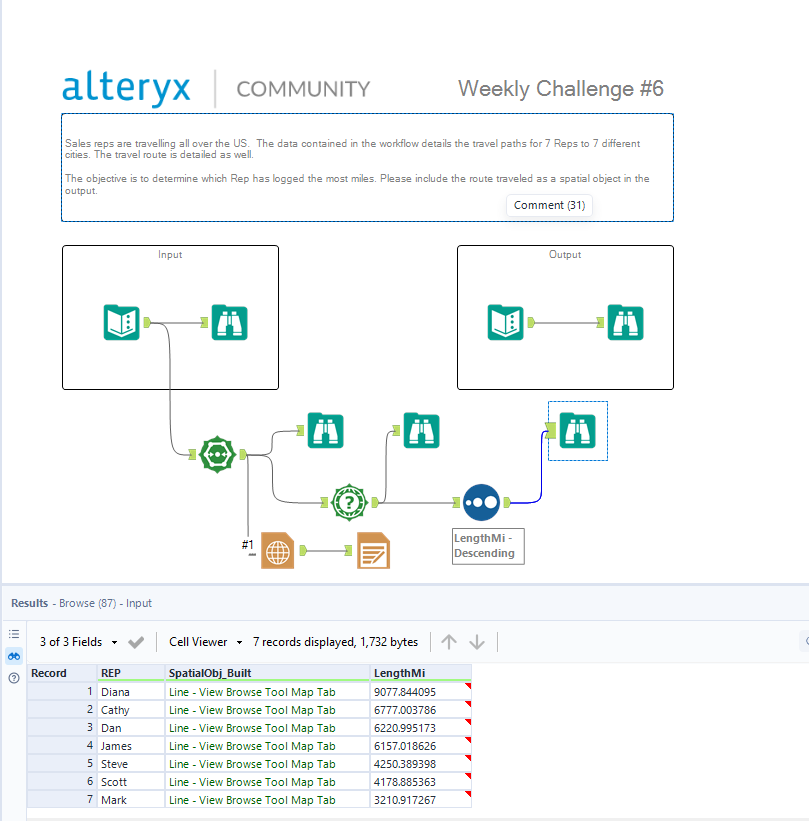The width and height of the screenshot is (809, 821).
Task: Select the Steve cell in REP column
Action: (x=131, y=764)
